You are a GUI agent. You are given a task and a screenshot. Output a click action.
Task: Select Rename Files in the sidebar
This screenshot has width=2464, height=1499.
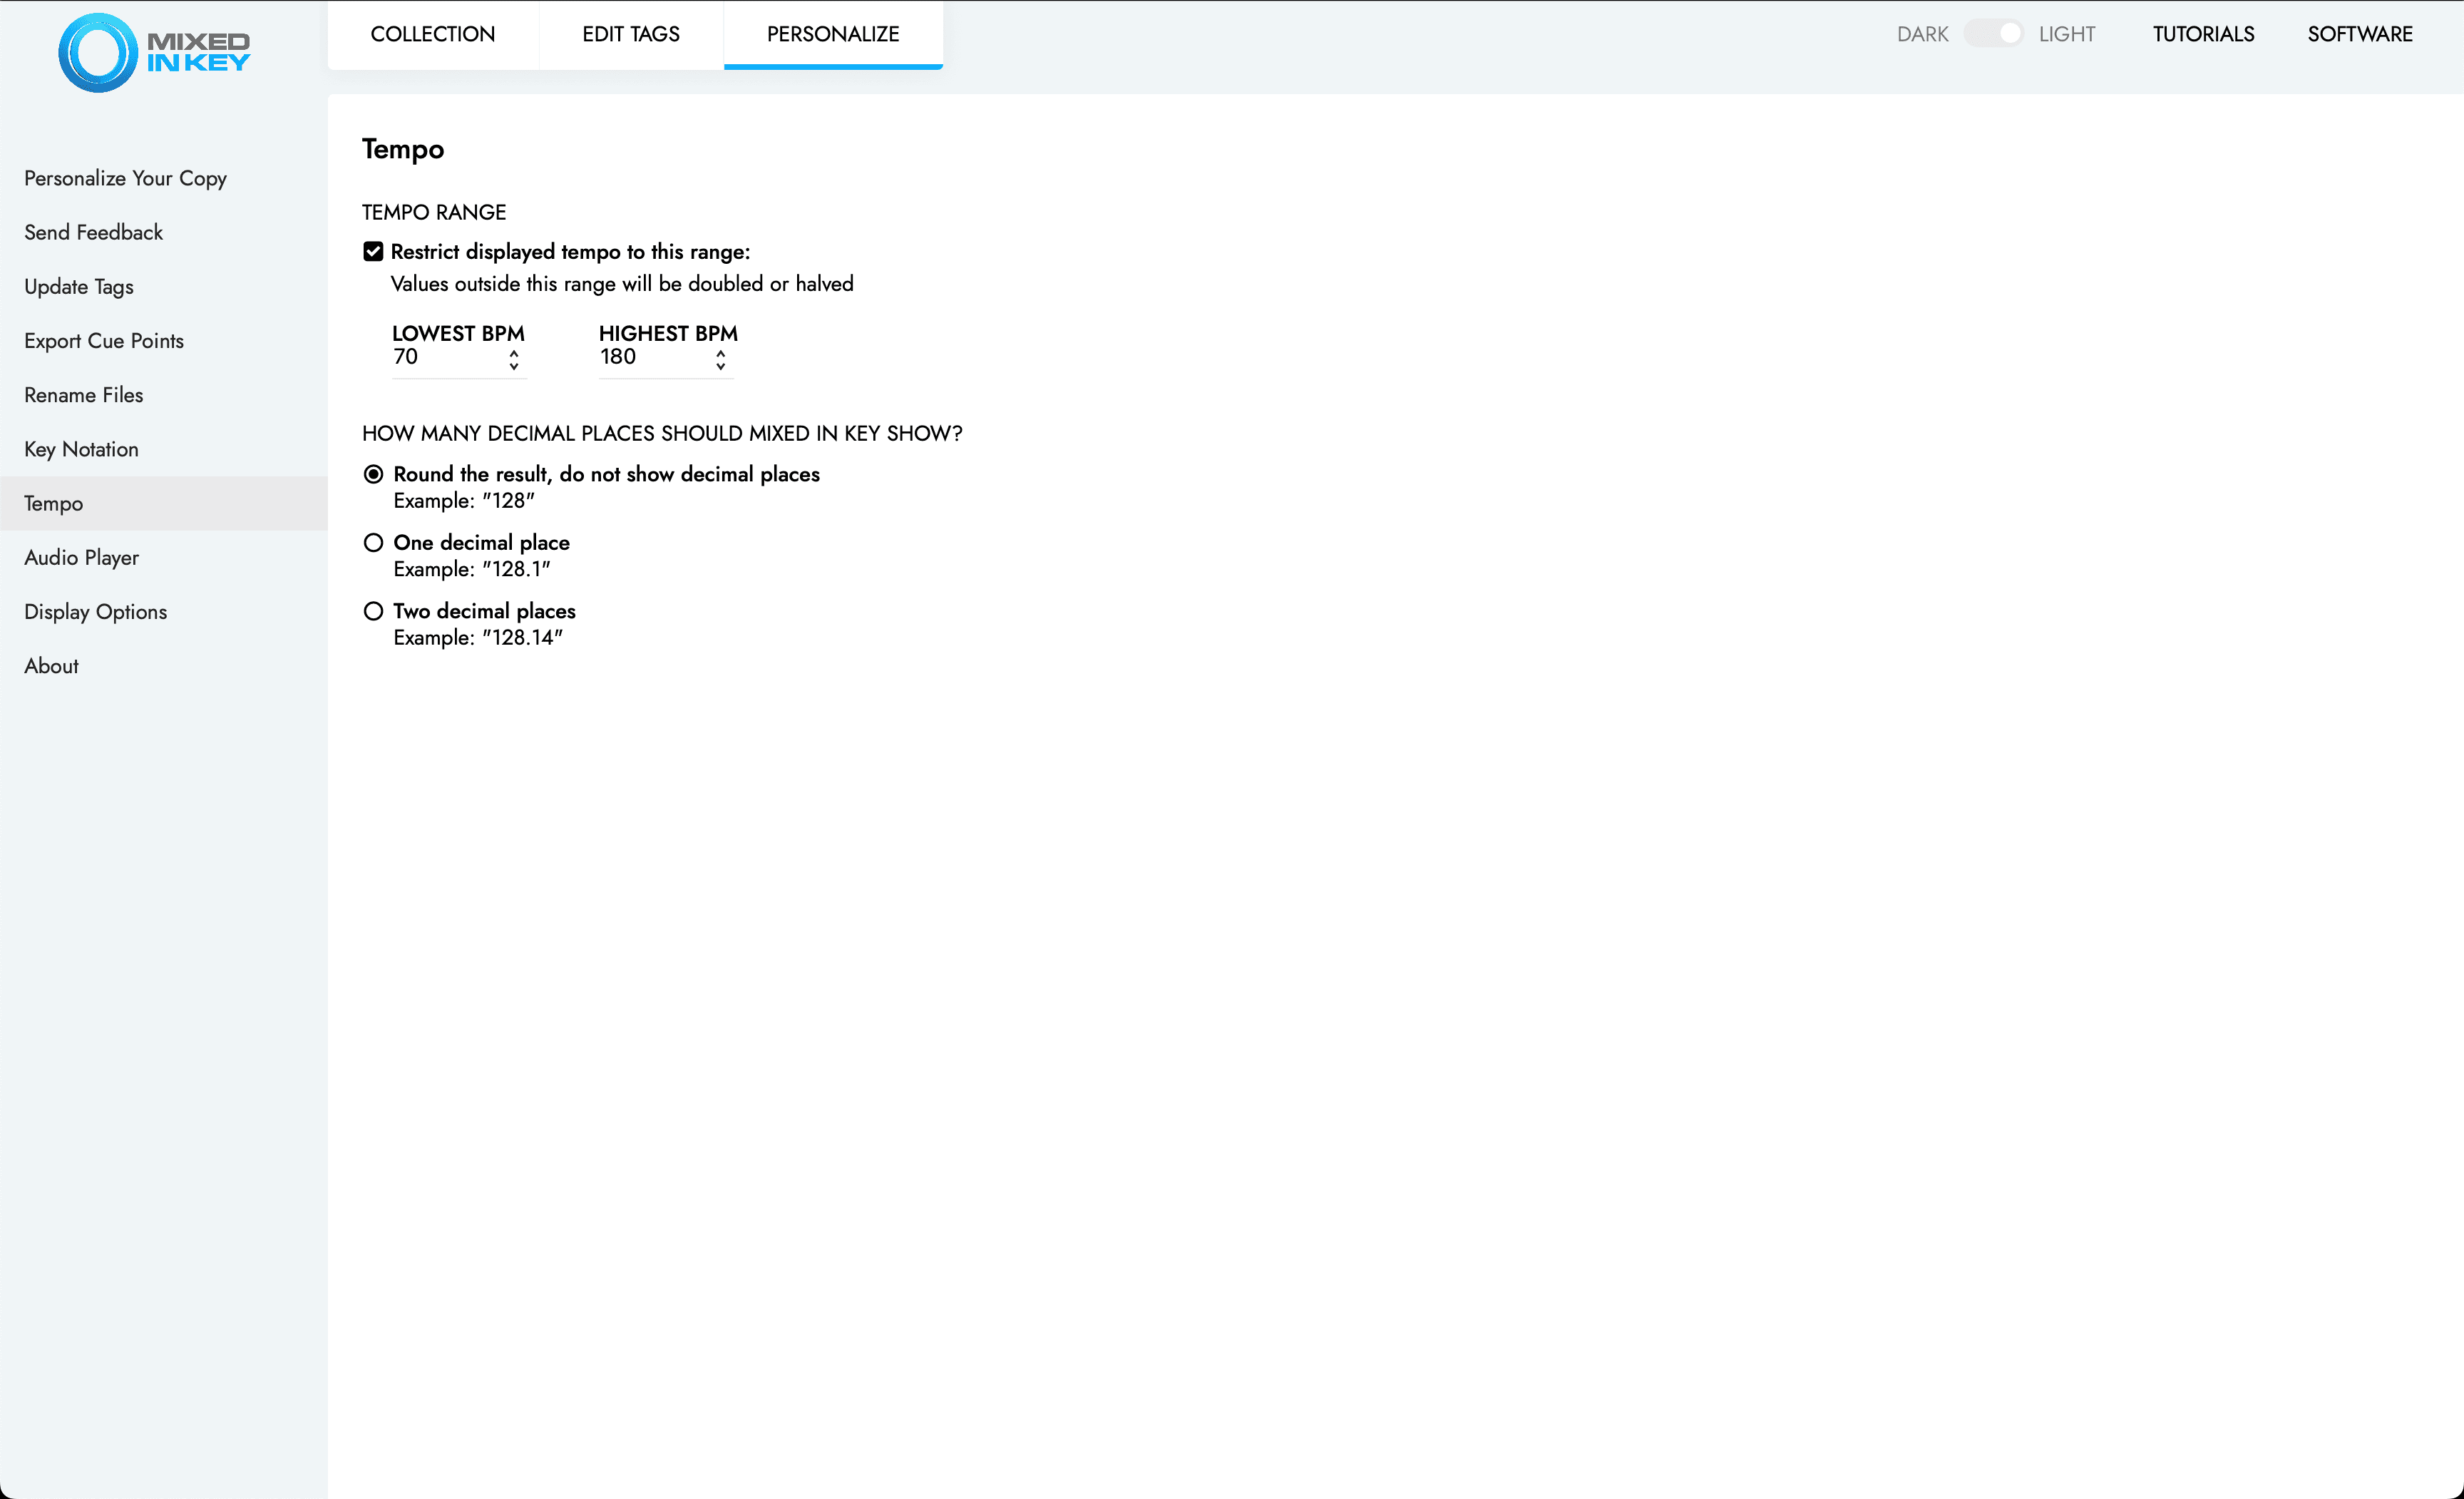[164, 395]
